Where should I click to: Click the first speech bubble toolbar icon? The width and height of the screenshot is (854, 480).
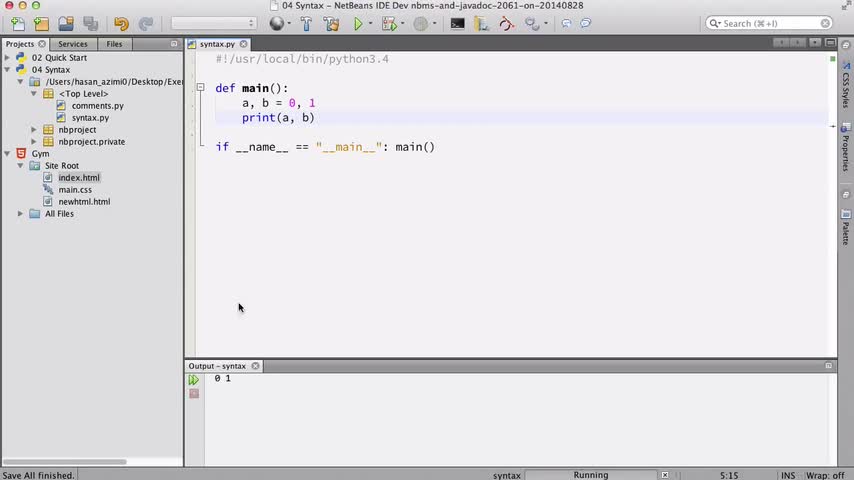(x=566, y=23)
